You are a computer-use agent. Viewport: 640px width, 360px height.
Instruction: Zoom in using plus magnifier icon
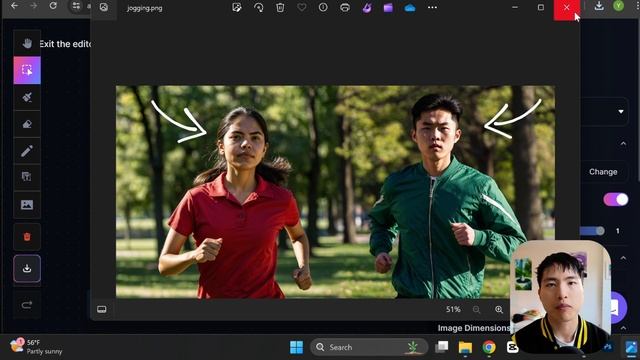(499, 309)
